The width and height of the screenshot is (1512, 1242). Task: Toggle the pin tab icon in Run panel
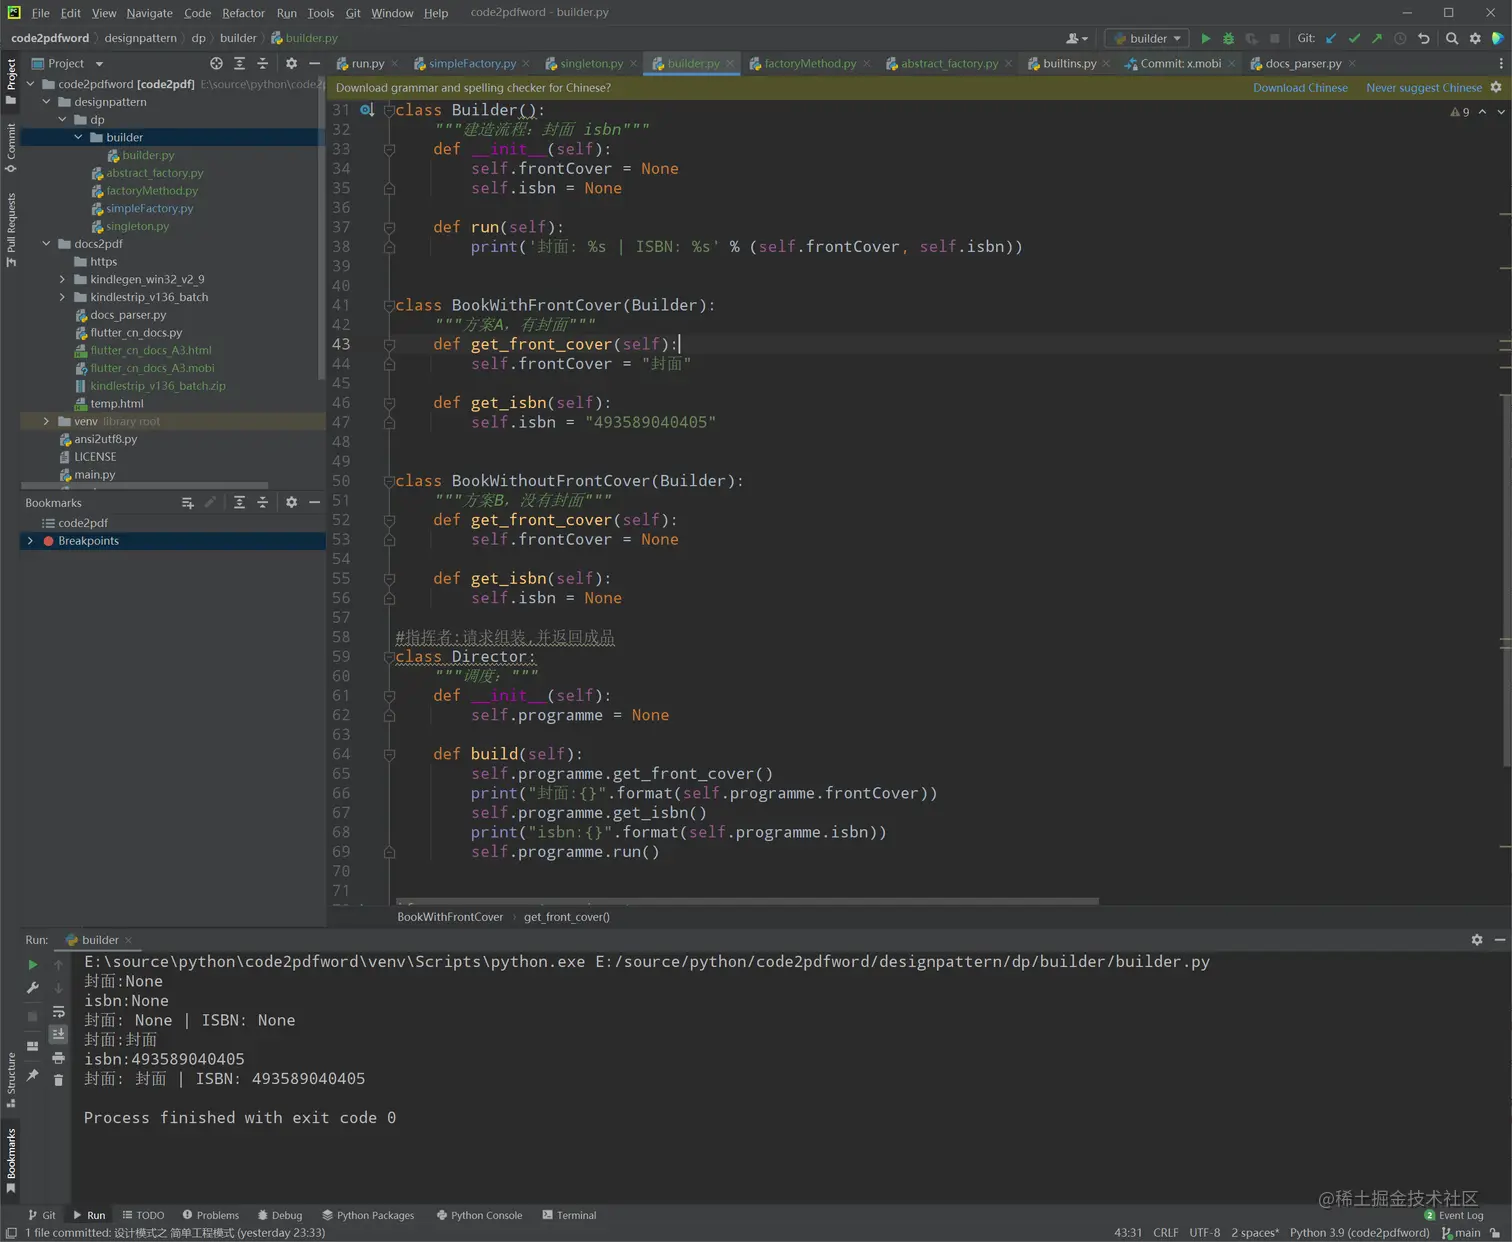pos(32,1075)
